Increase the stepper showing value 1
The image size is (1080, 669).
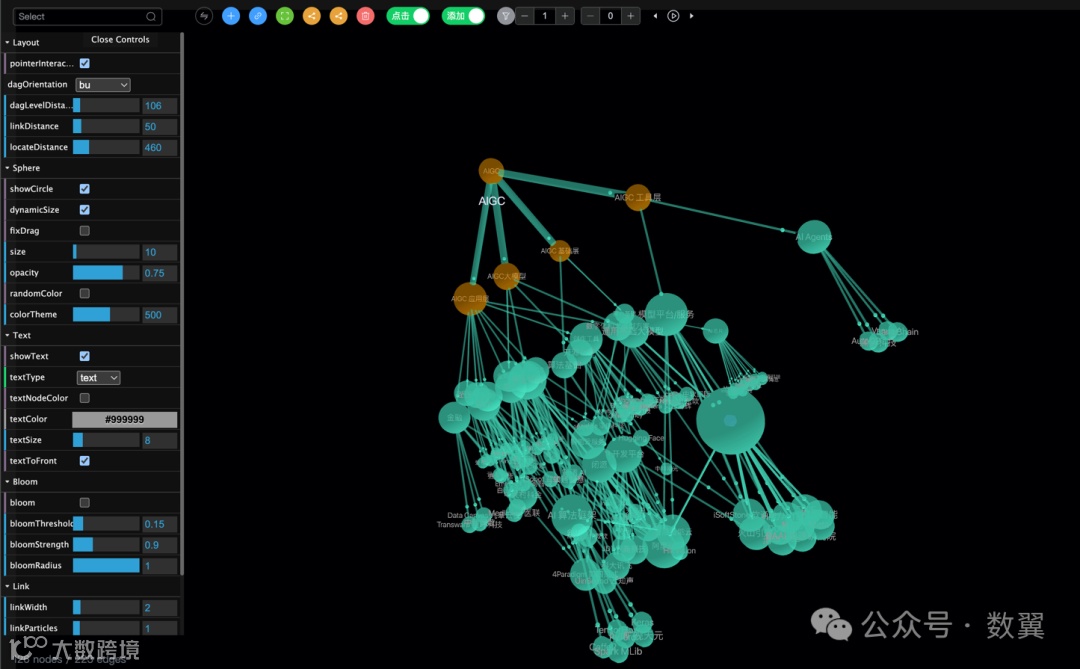pyautogui.click(x=565, y=16)
